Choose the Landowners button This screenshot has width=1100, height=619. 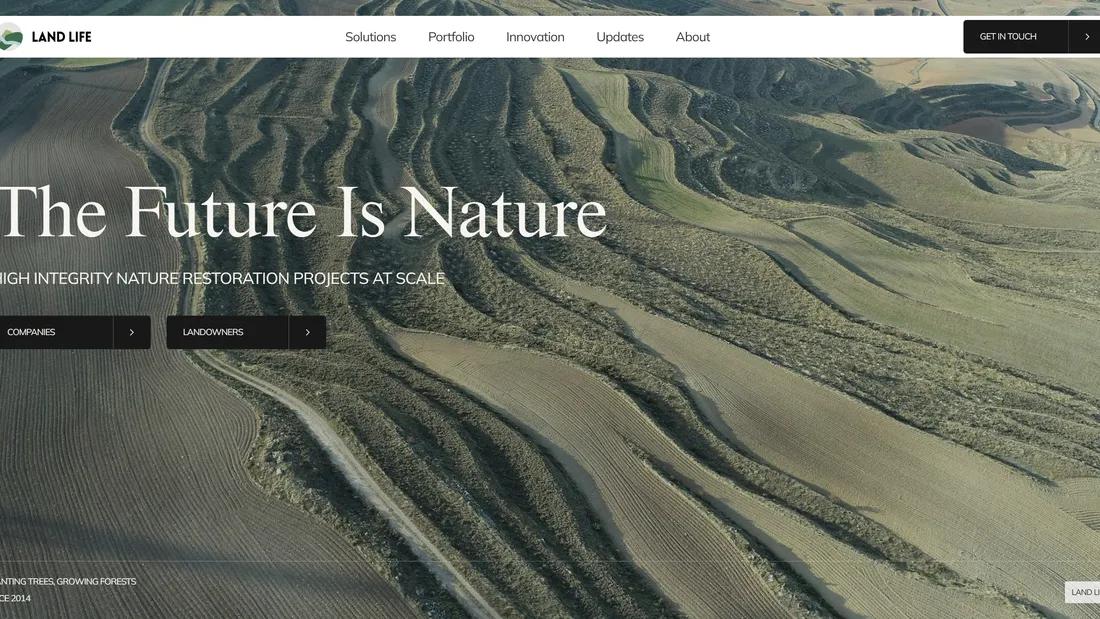(227, 332)
